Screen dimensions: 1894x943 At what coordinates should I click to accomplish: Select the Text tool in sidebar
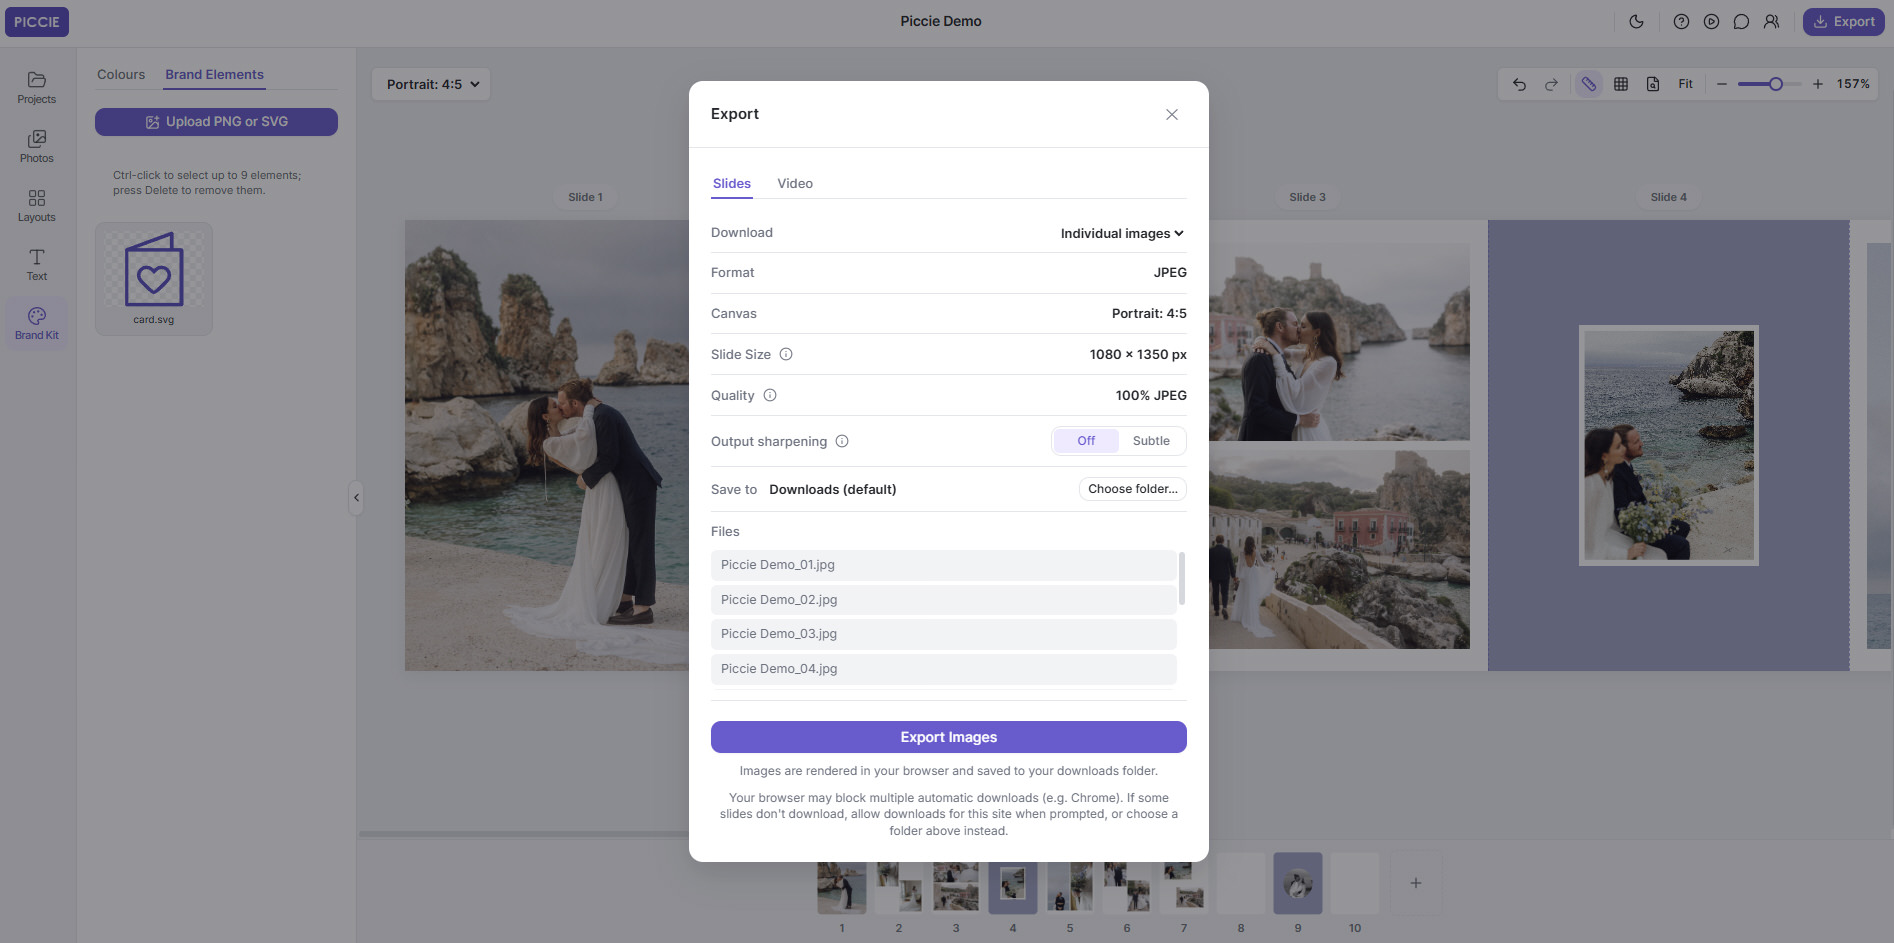37,264
